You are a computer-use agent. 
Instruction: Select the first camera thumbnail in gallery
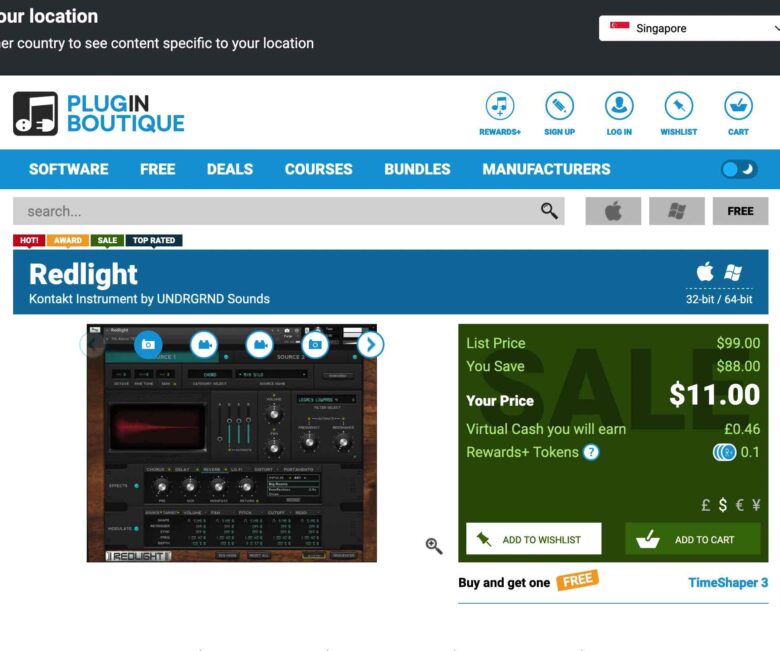point(148,344)
